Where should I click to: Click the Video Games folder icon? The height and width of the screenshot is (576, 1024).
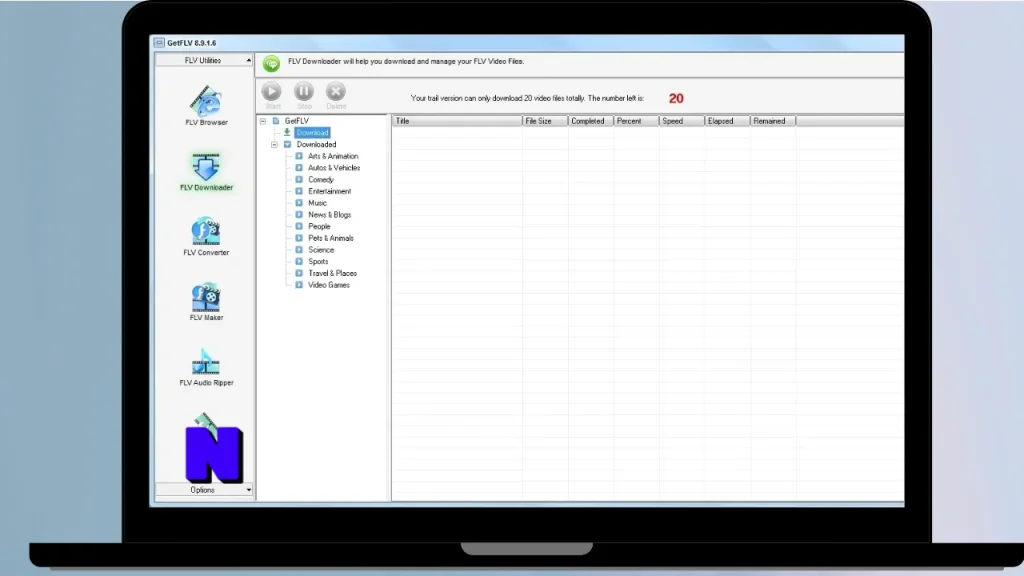[299, 285]
